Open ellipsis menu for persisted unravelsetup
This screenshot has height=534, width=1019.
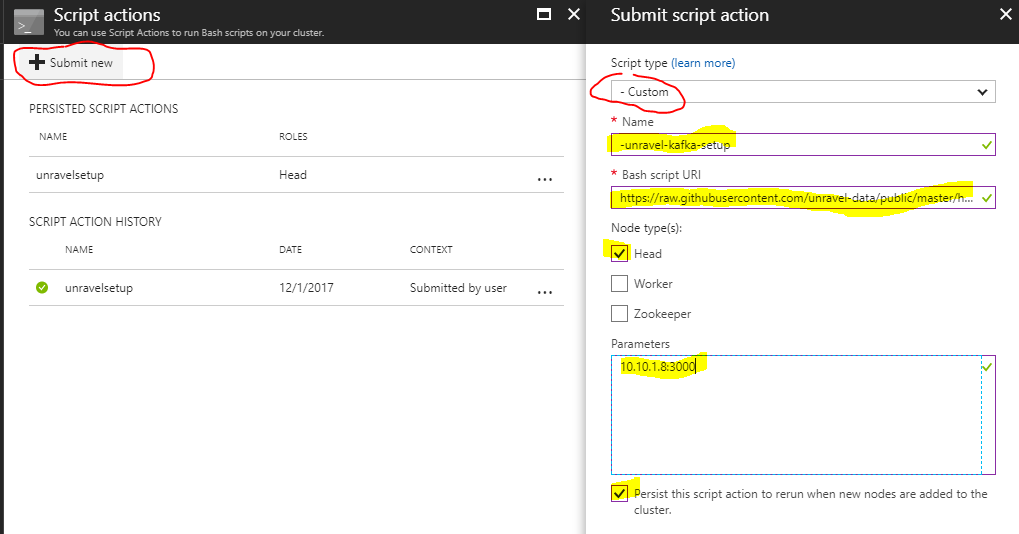point(545,179)
